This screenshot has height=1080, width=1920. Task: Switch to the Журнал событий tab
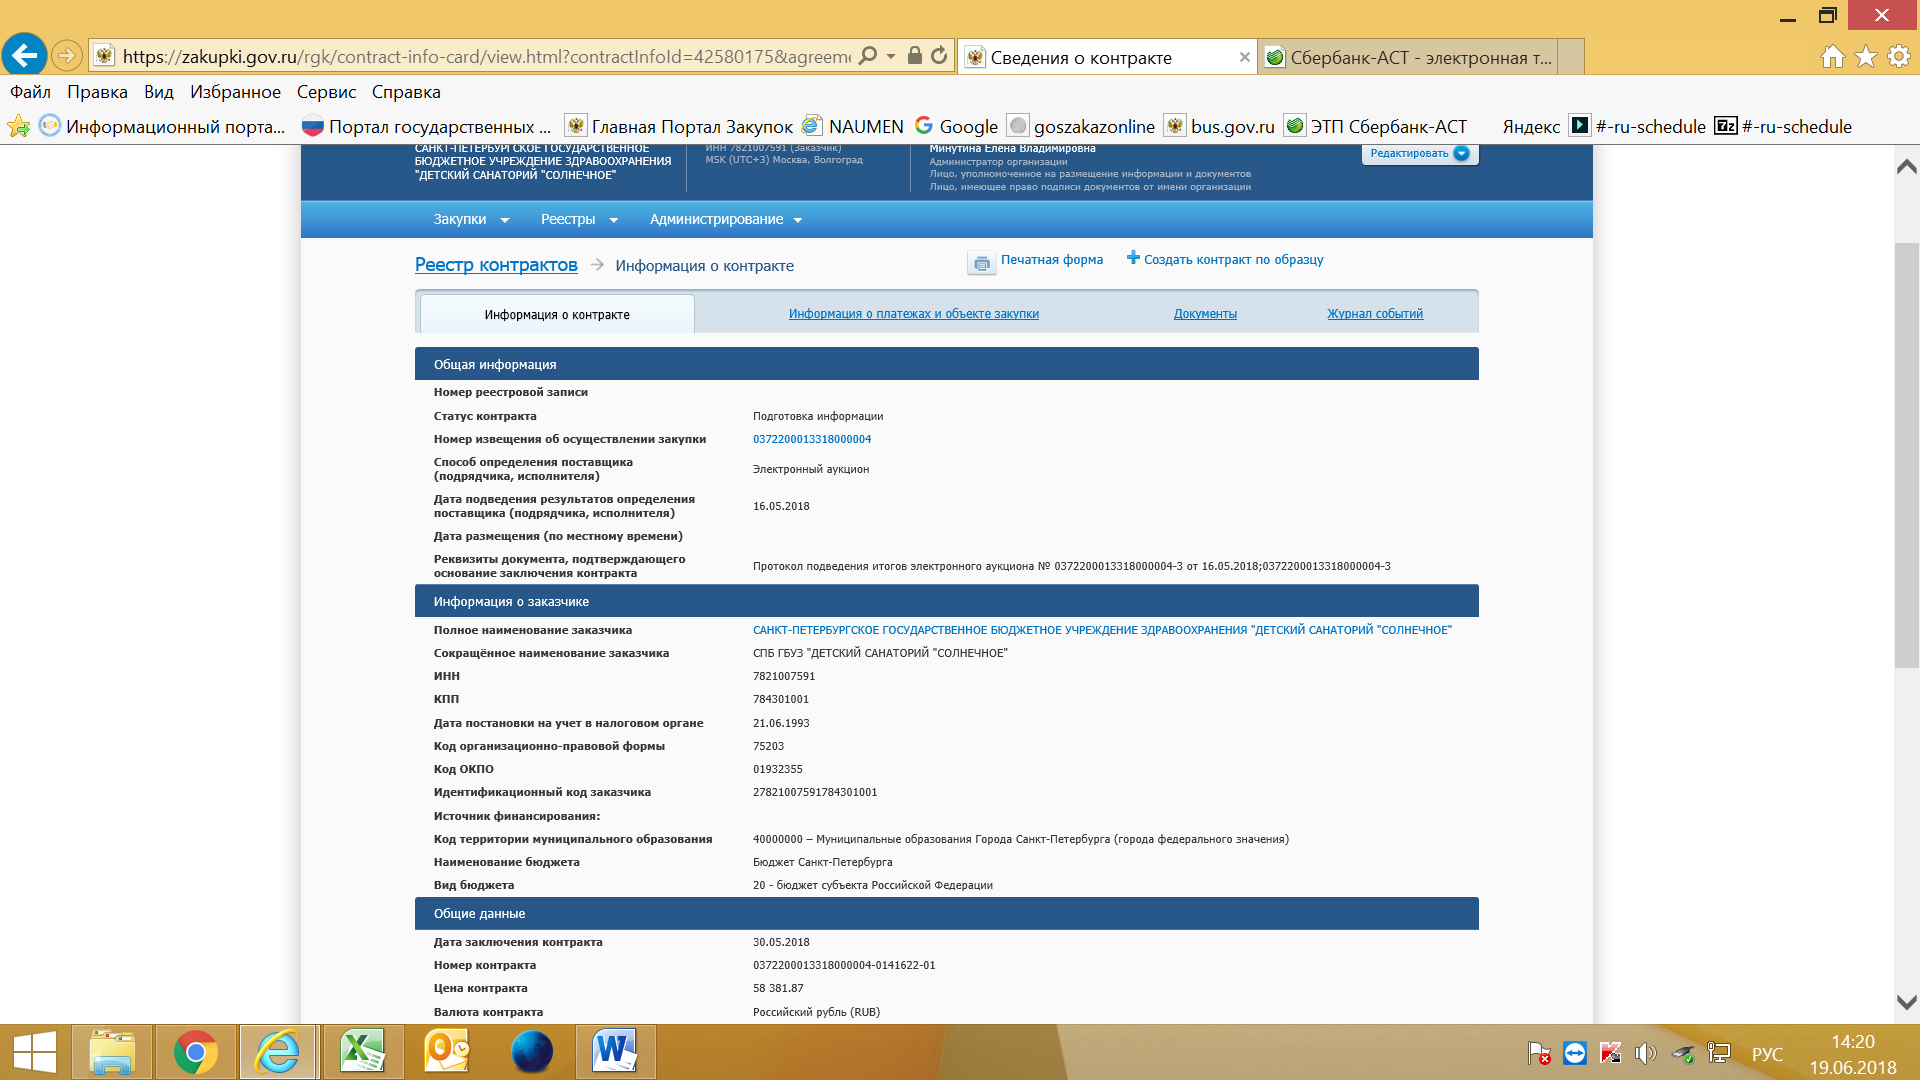click(x=1374, y=314)
